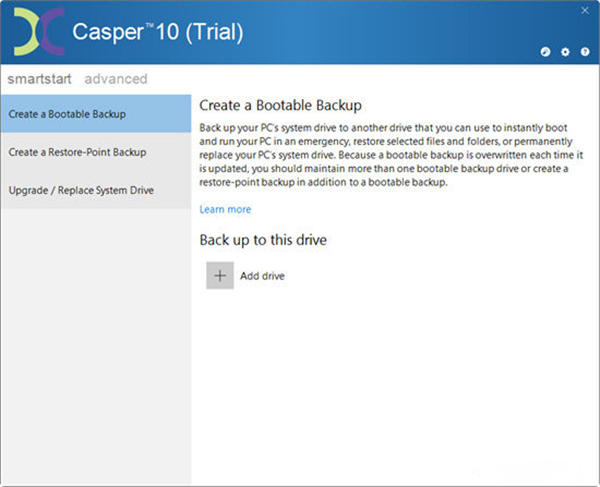Image resolution: width=600 pixels, height=487 pixels.
Task: Click the Create a Bootable Backup heading
Action: [280, 105]
